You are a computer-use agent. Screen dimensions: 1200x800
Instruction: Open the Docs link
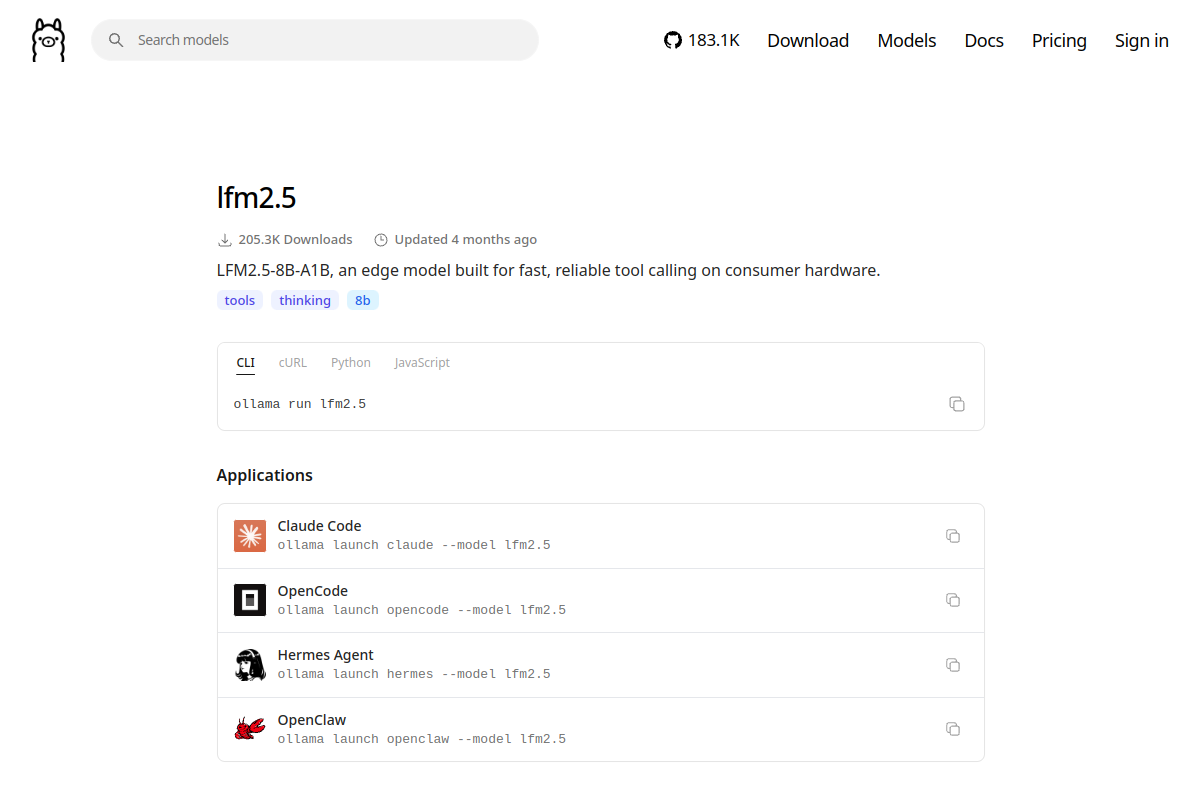(984, 40)
